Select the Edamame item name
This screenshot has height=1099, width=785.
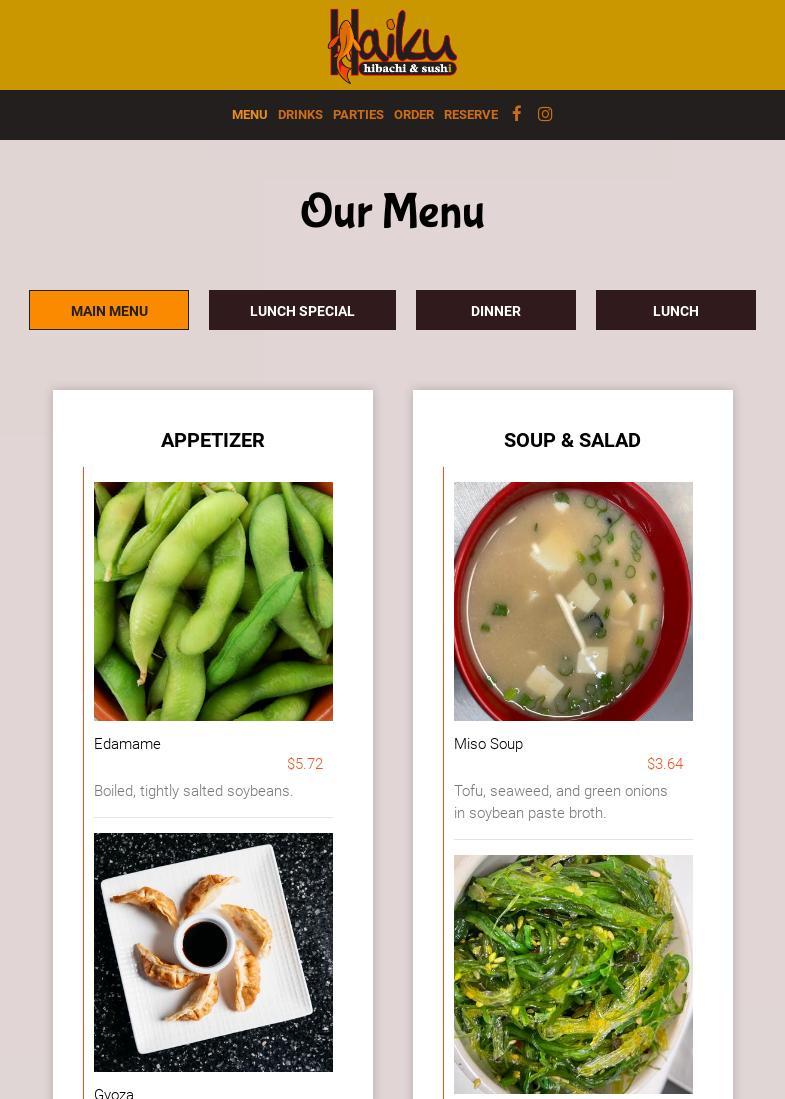127,744
